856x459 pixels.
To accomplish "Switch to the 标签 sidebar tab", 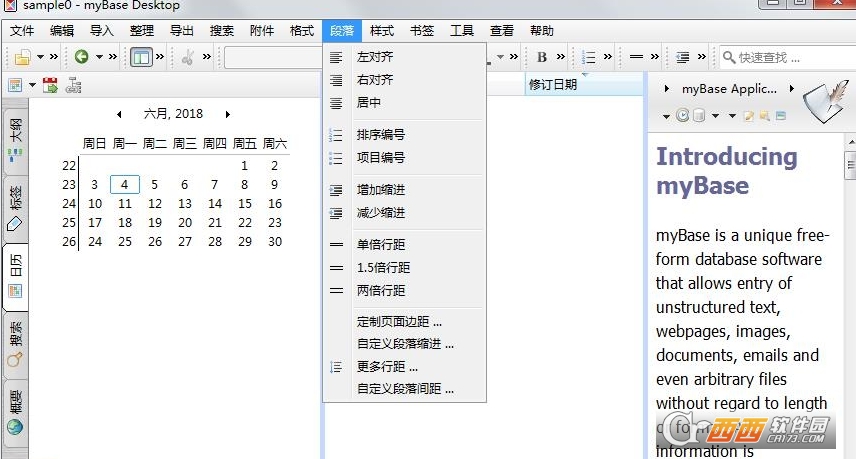I will [15, 209].
